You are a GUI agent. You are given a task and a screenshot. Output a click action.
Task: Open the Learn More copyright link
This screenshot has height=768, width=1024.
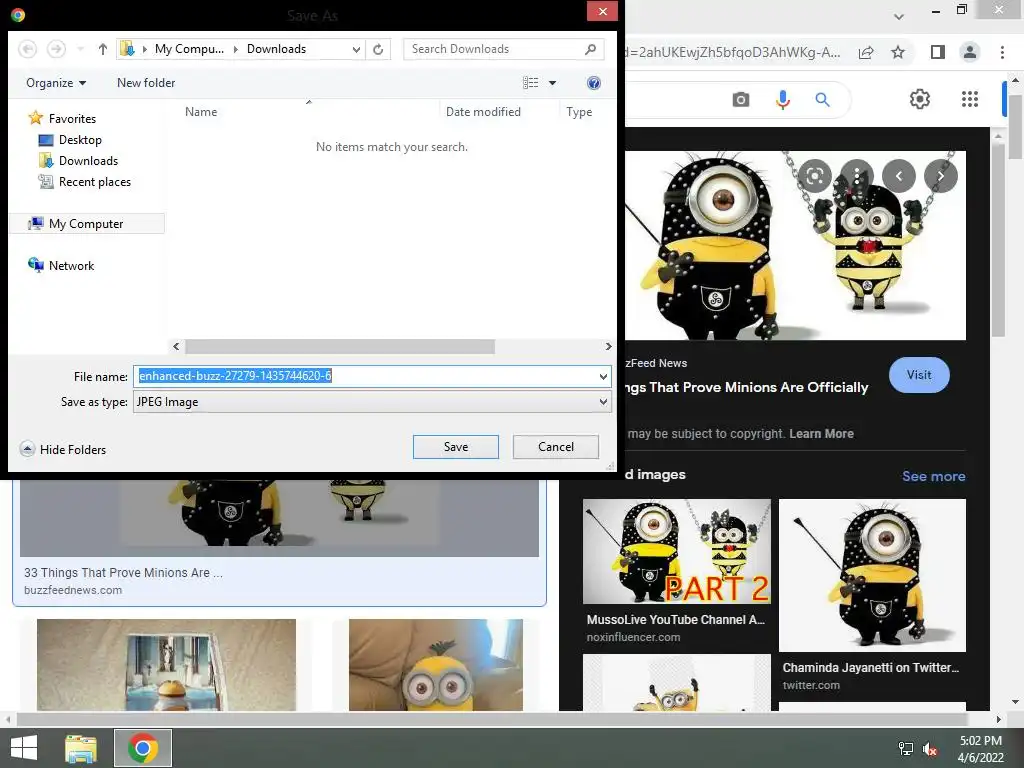[x=821, y=434]
